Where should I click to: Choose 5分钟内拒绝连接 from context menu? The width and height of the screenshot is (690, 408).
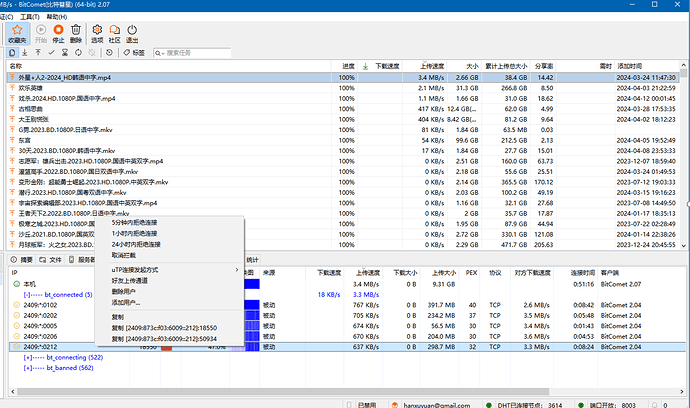click(134, 223)
